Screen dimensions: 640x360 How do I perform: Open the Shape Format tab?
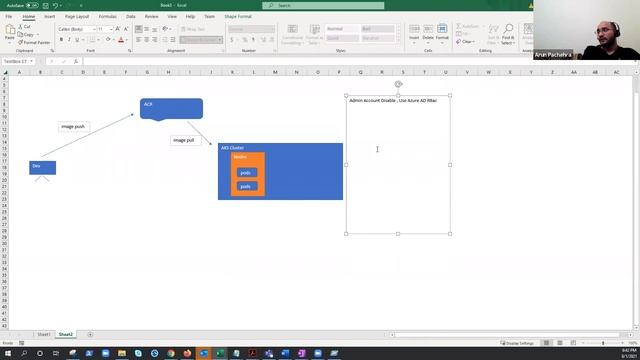(238, 17)
